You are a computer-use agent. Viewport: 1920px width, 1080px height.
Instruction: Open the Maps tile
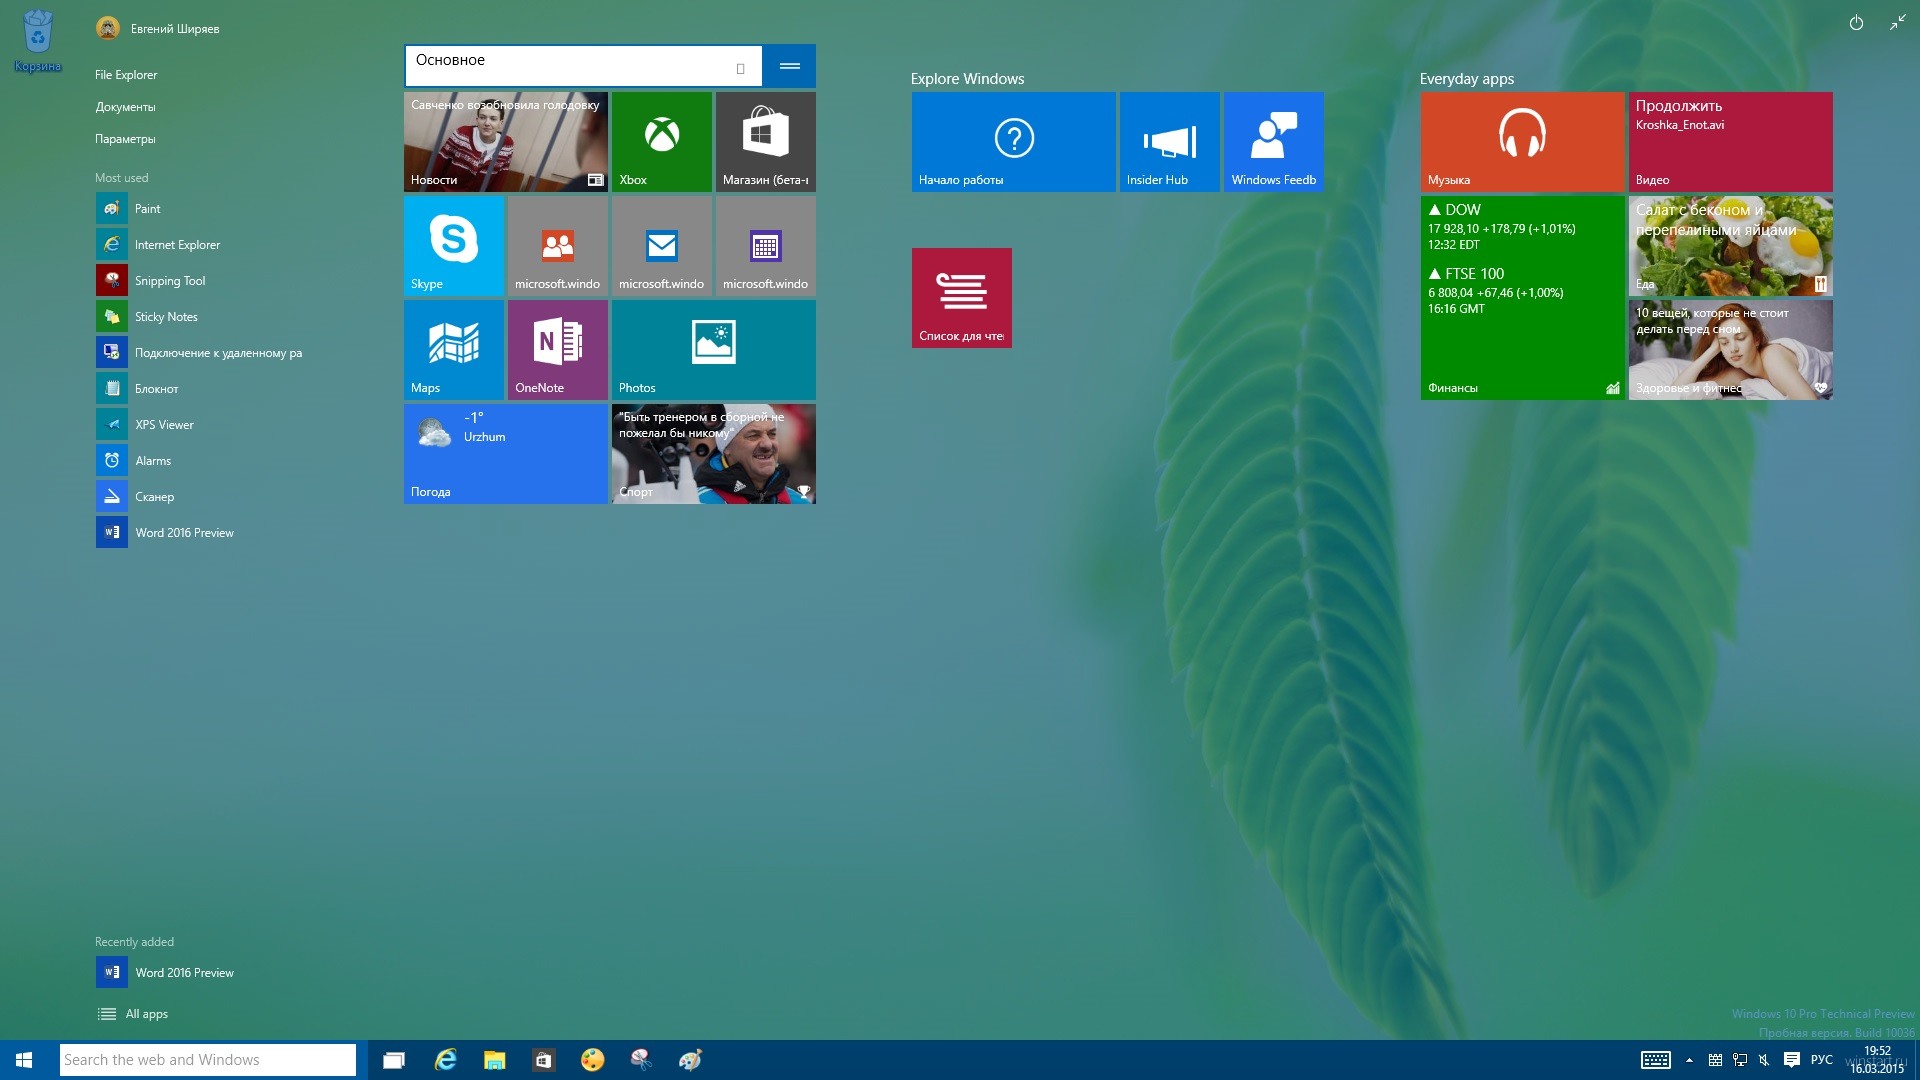pos(453,350)
